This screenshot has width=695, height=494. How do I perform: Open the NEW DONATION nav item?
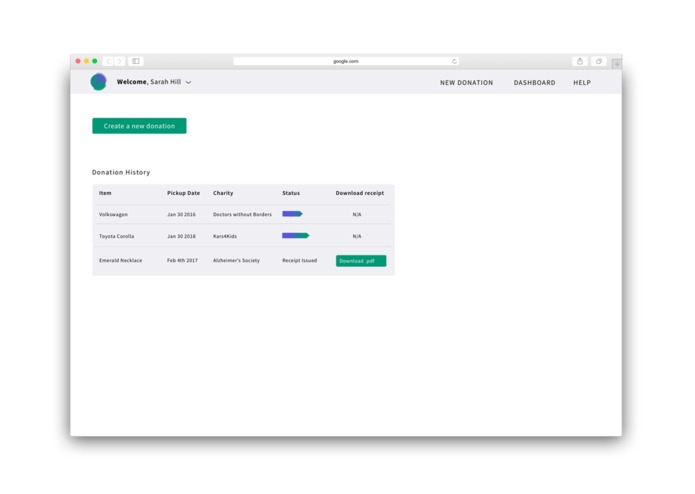tap(466, 82)
